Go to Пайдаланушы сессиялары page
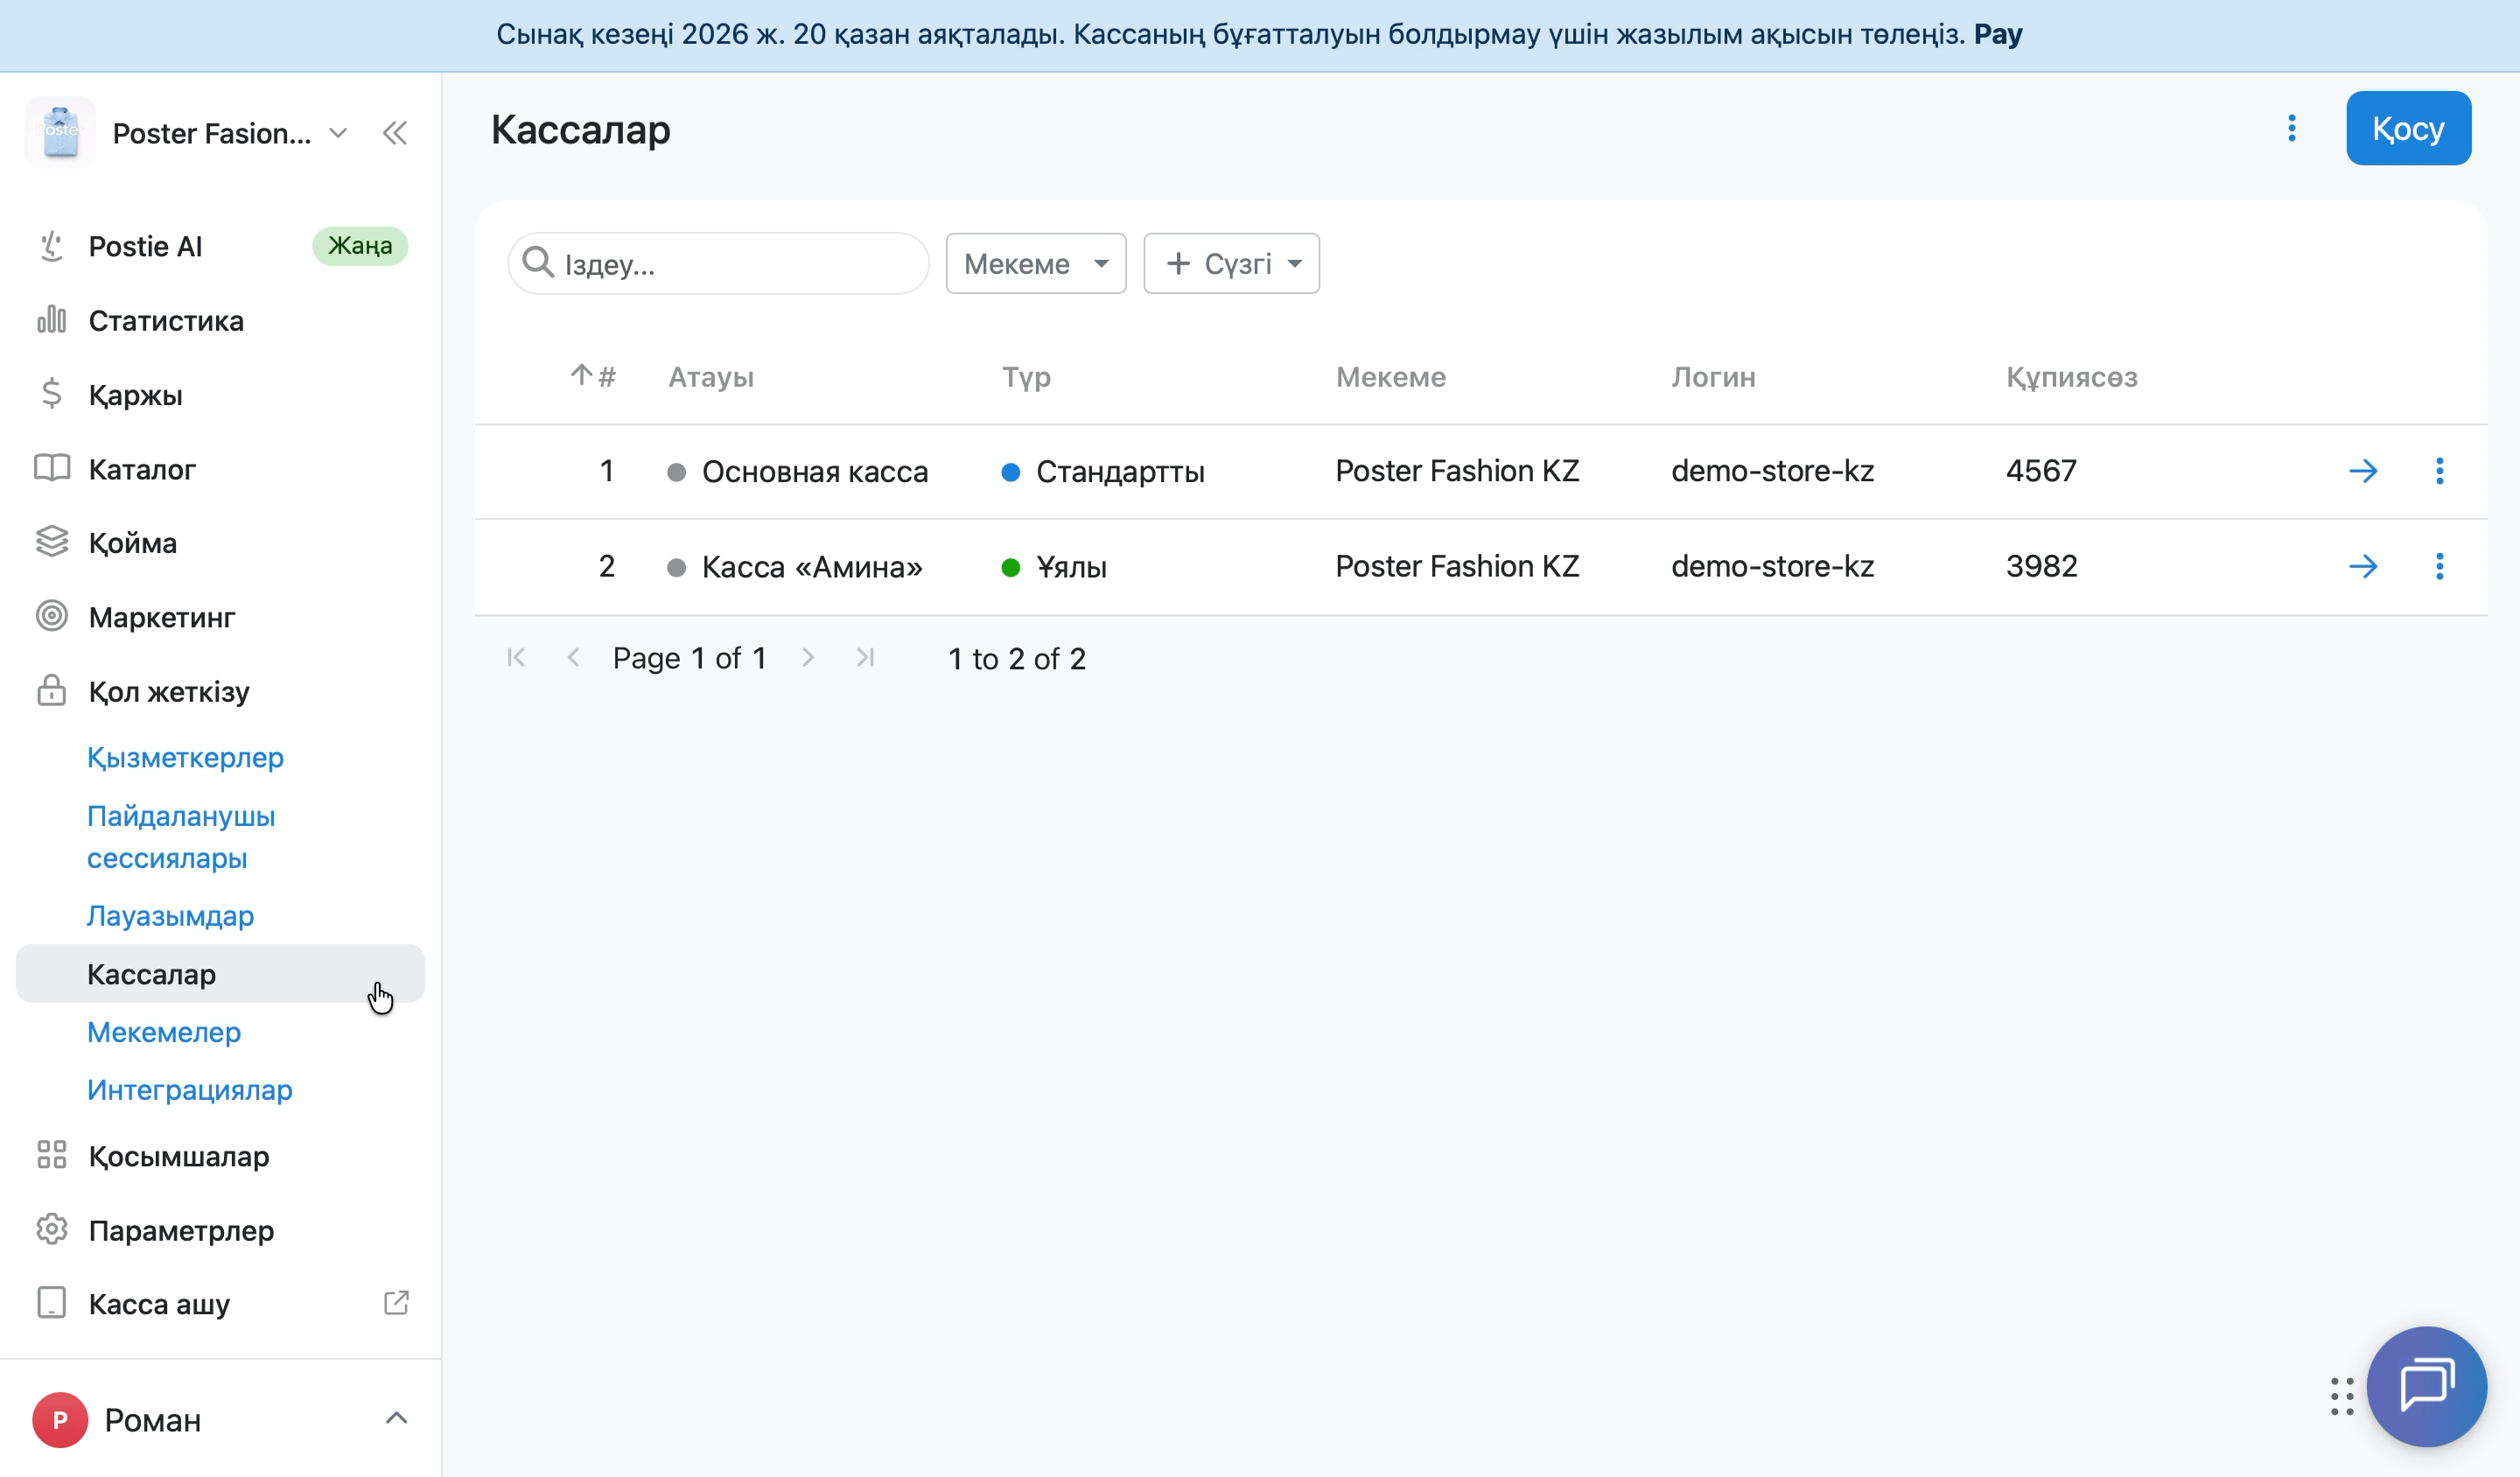Viewport: 2520px width, 1477px height. tap(181, 837)
